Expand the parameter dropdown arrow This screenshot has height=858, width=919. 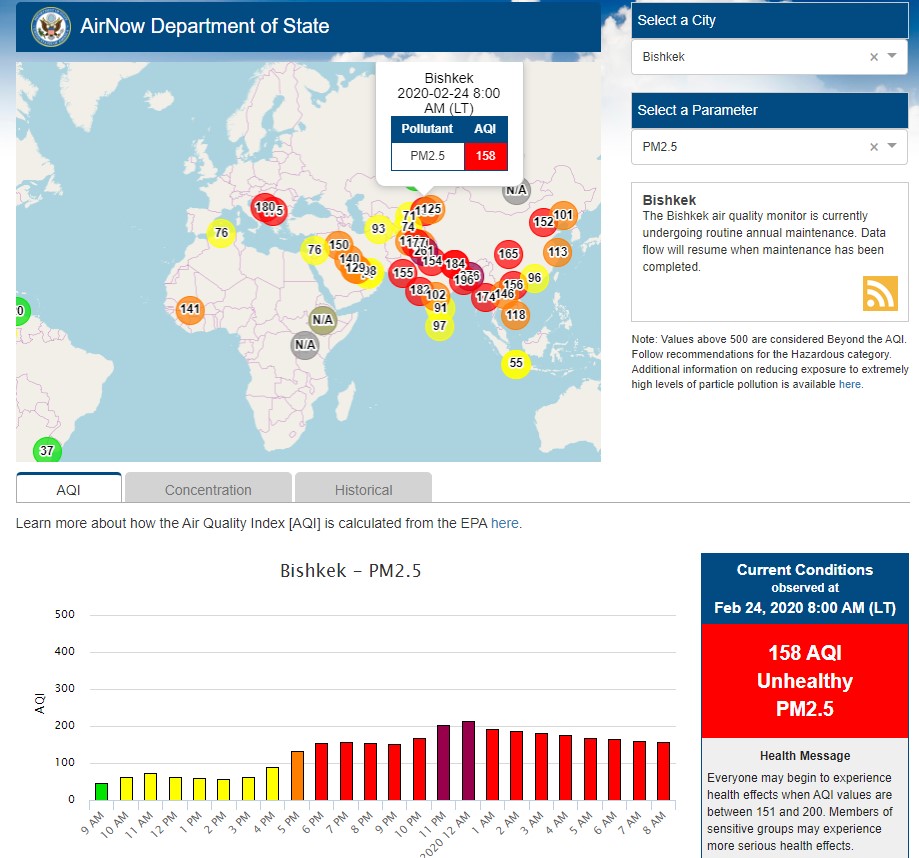point(892,147)
